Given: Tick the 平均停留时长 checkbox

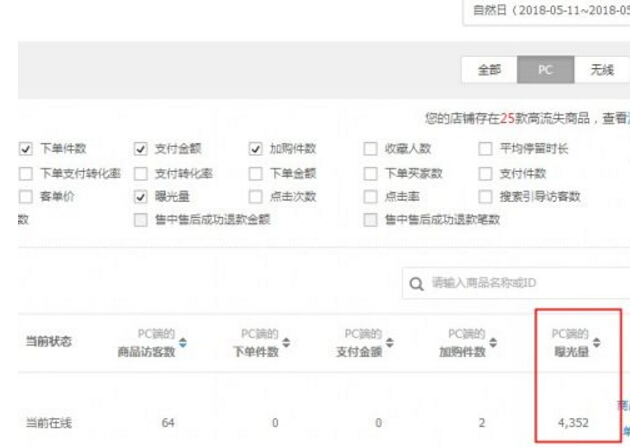Looking at the screenshot, I should 486,149.
